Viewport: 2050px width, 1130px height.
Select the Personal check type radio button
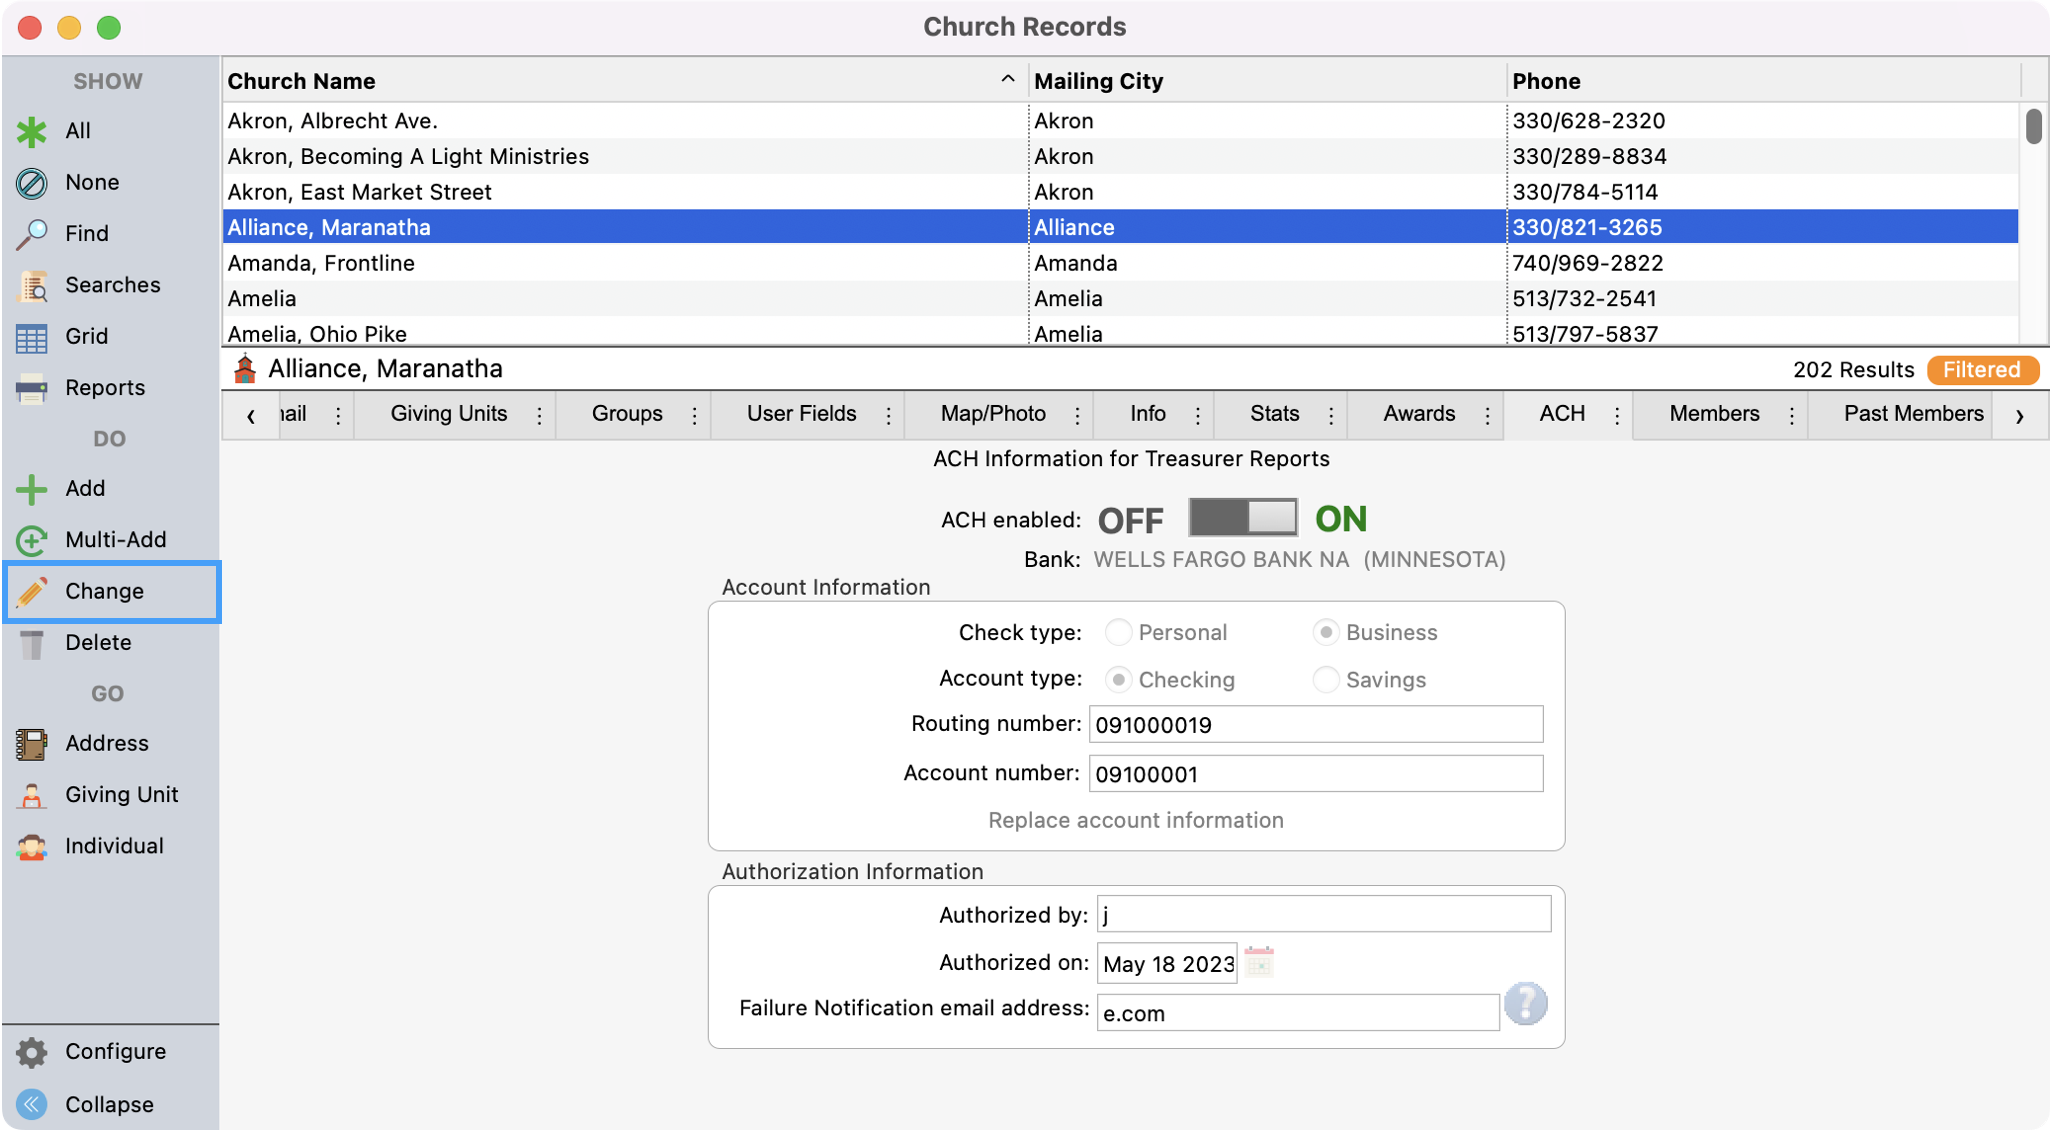point(1118,632)
